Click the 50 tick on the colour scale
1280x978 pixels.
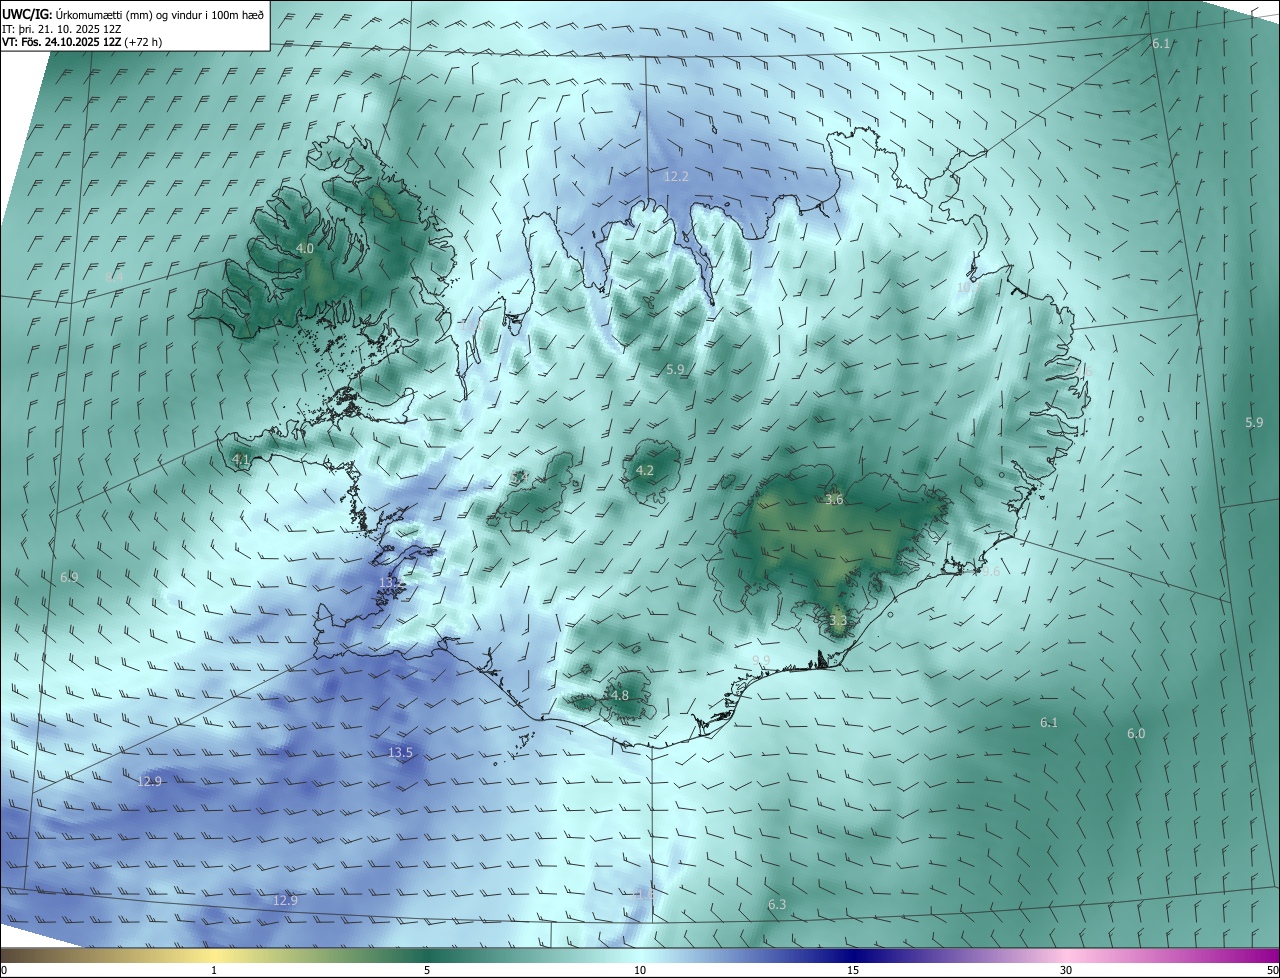coord(1272,970)
